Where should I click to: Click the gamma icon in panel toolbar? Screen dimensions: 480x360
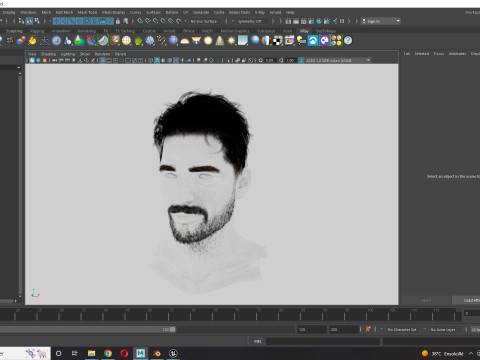click(281, 60)
